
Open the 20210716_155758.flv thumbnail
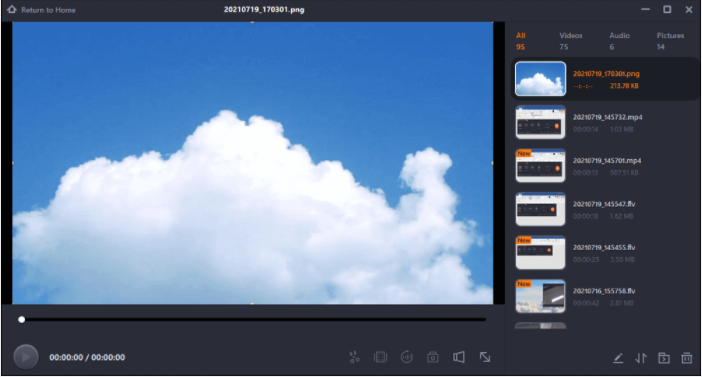pyautogui.click(x=540, y=296)
